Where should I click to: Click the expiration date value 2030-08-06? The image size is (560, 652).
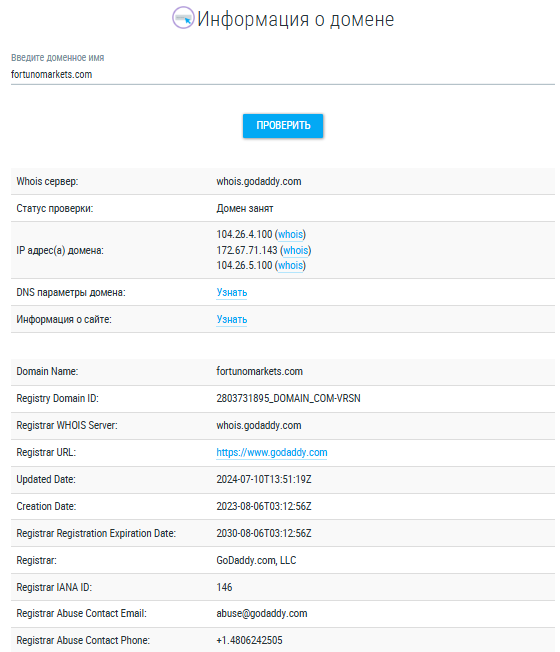[x=264, y=533]
